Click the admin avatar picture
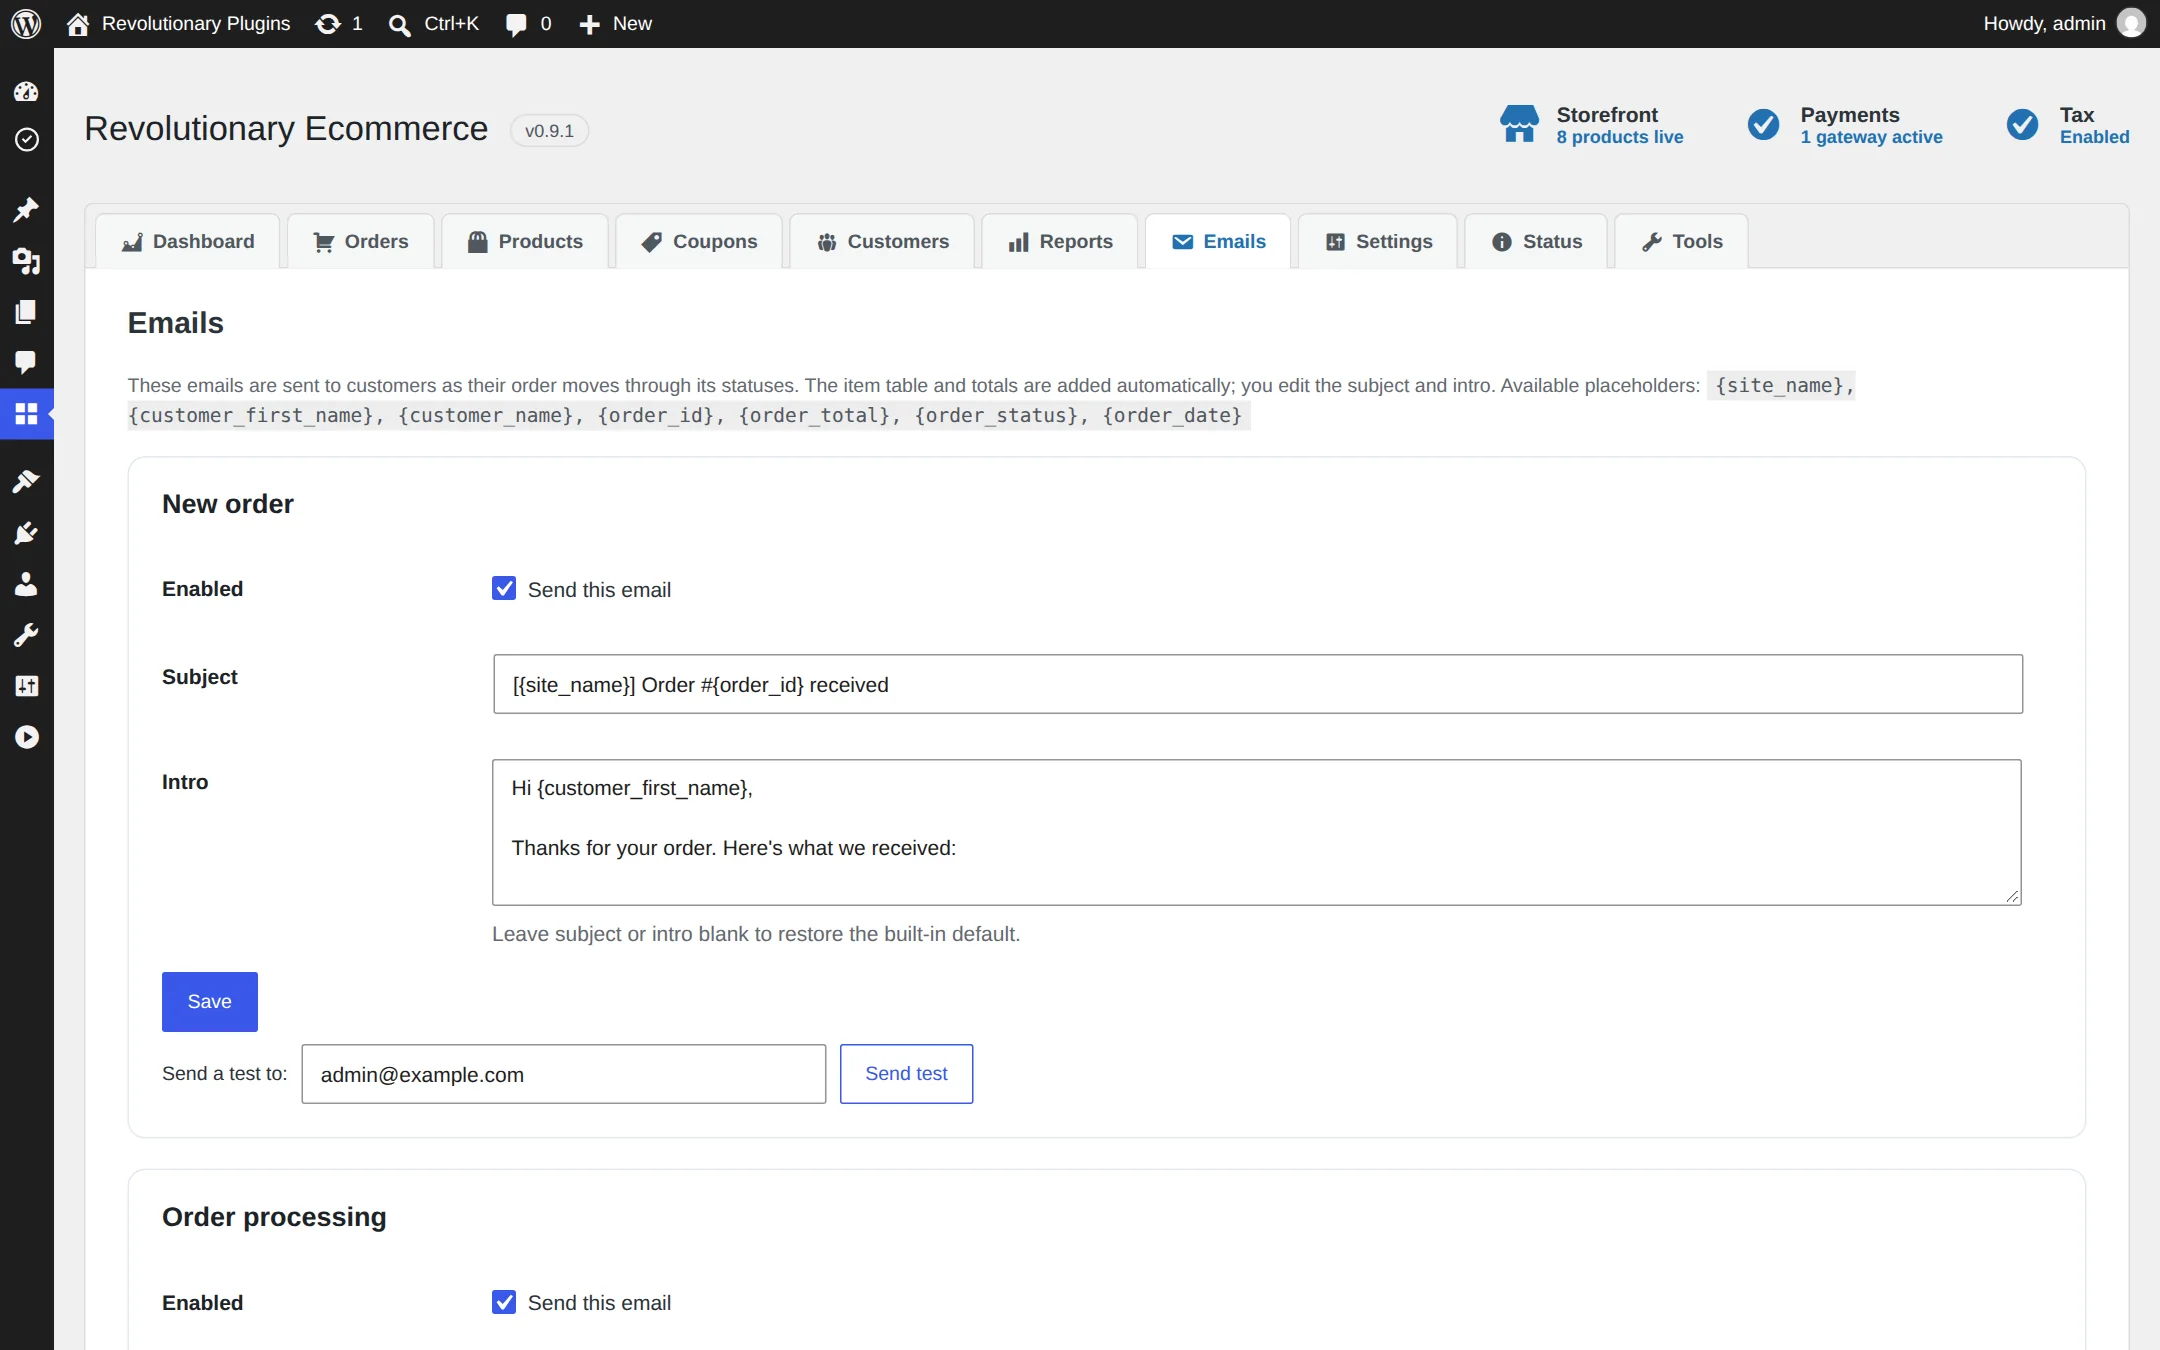The width and height of the screenshot is (2160, 1350). [2131, 23]
